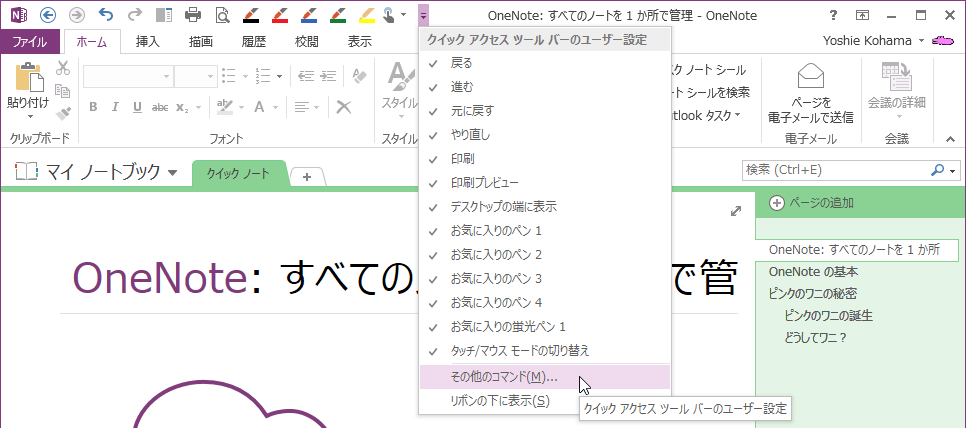Click the Back arrow in quick access toolbar

(x=48, y=15)
